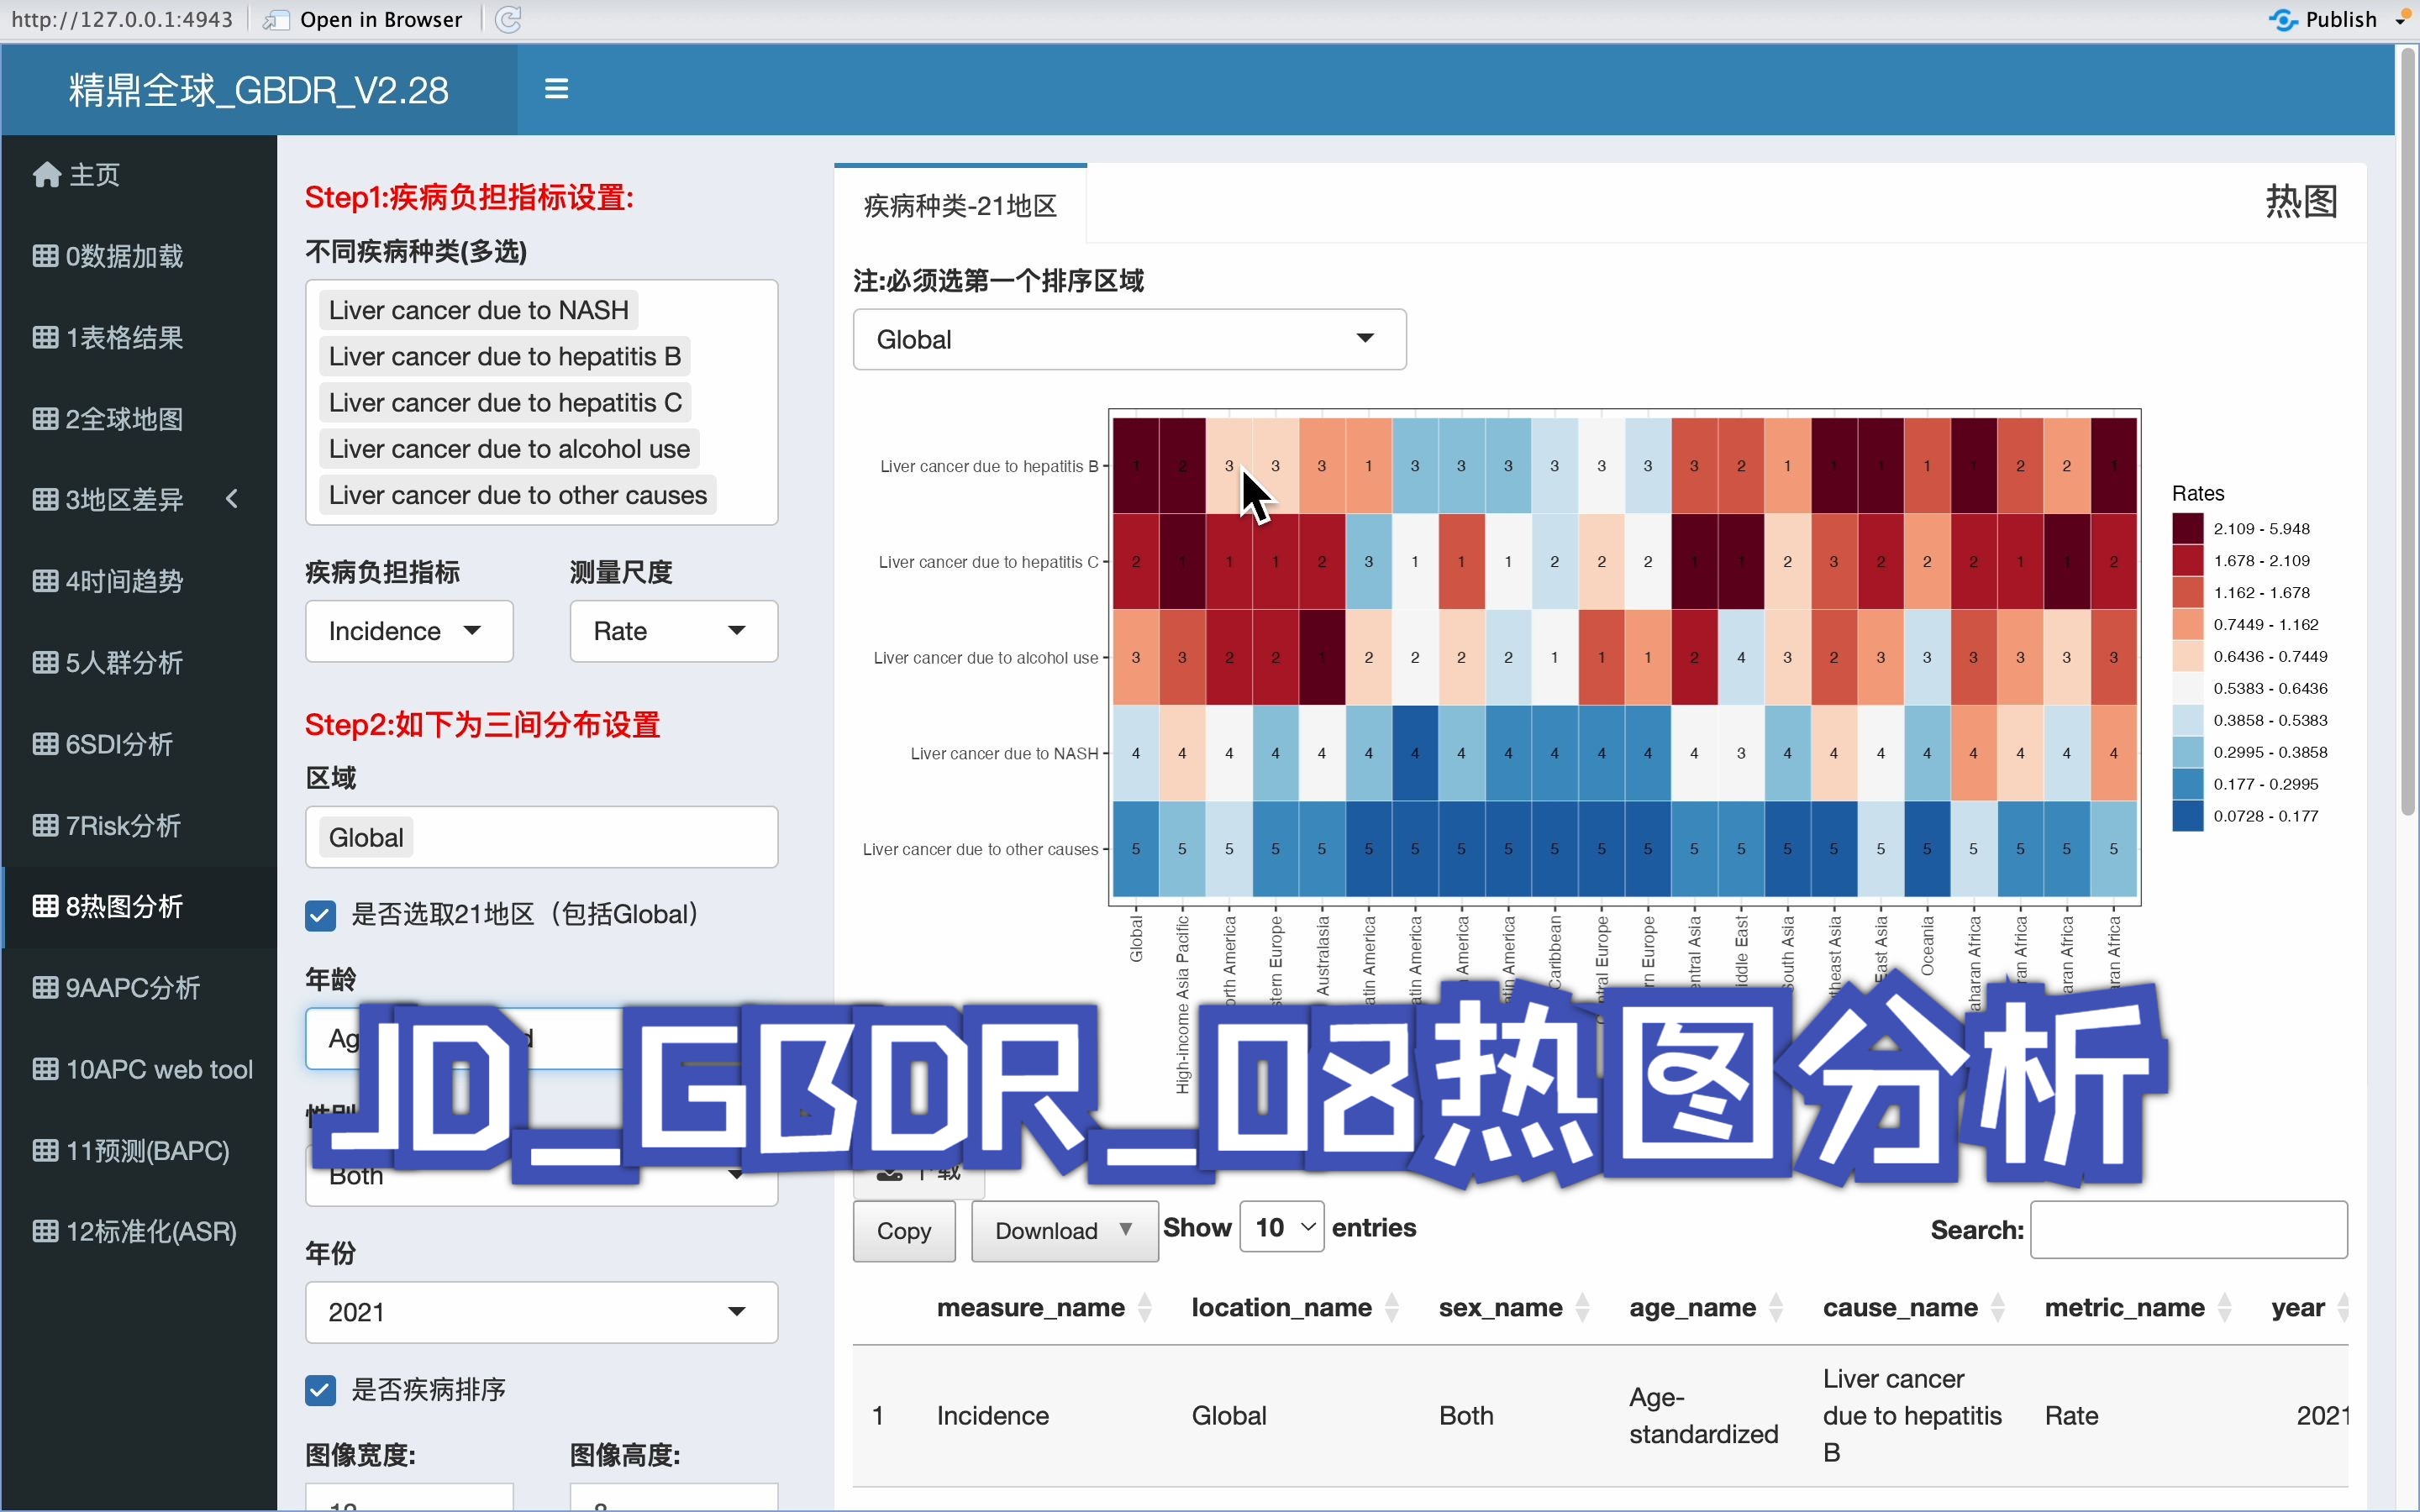
Task: Collapse the sidebar with the hamburger icon
Action: [x=555, y=88]
